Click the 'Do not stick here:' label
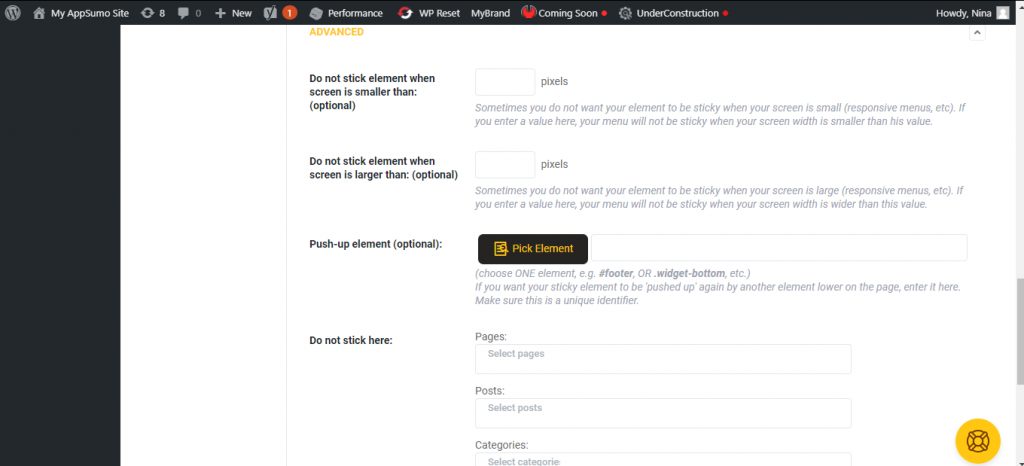1024x466 pixels. [351, 340]
